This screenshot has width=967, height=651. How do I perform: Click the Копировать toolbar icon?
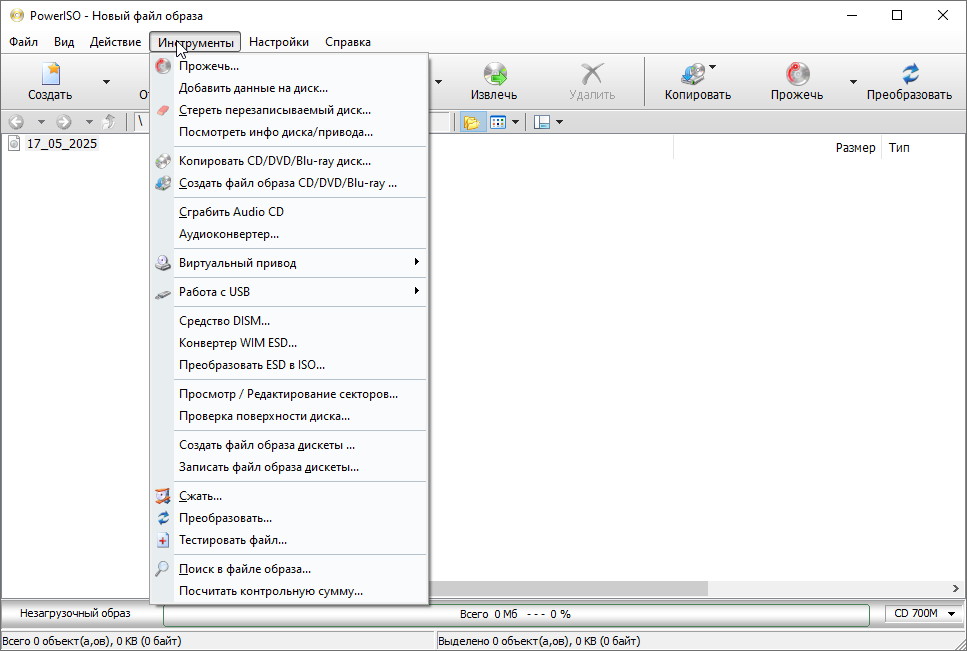[693, 74]
